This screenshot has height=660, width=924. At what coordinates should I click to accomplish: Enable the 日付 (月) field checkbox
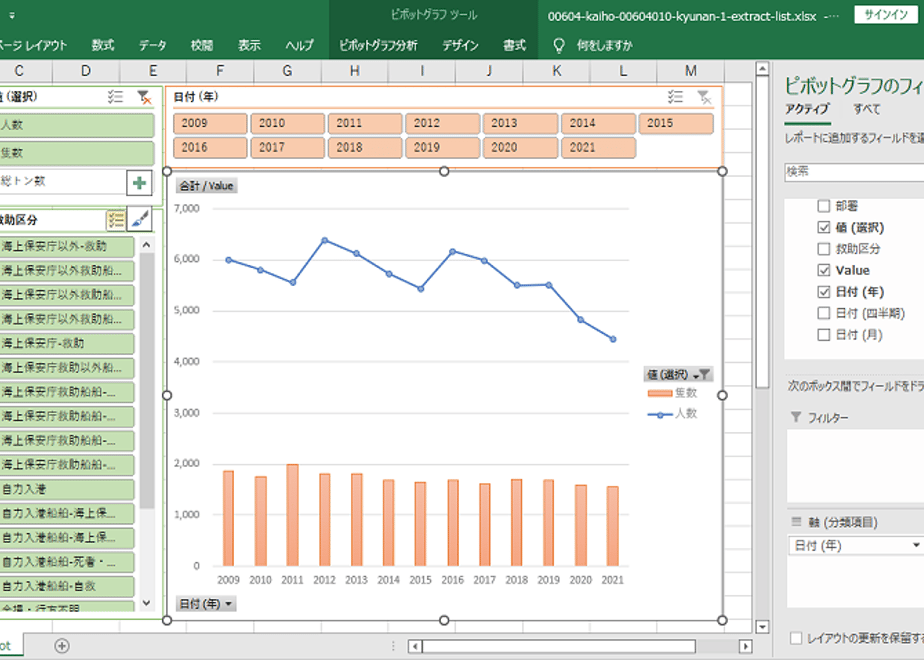[824, 335]
